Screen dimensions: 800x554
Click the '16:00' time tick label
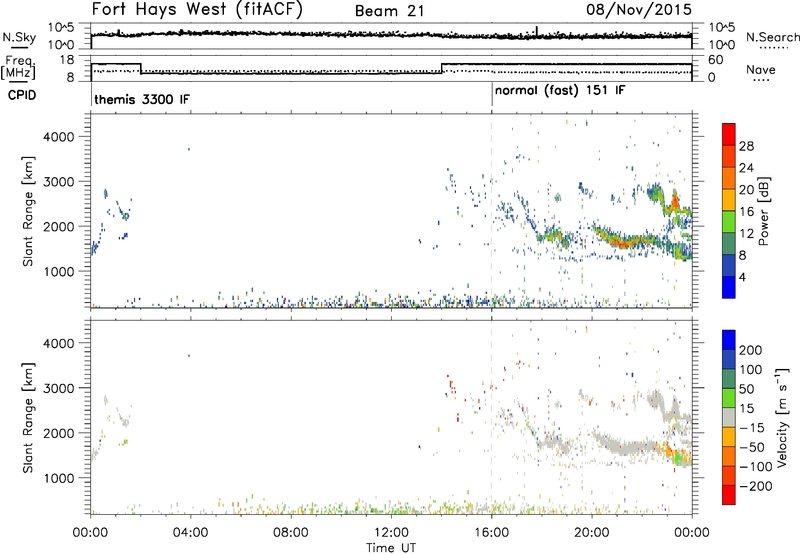coord(491,533)
